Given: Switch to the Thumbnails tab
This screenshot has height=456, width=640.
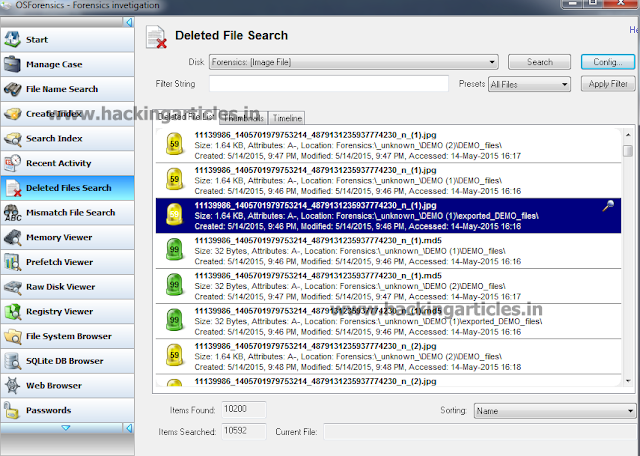Looking at the screenshot, I should pos(244,118).
